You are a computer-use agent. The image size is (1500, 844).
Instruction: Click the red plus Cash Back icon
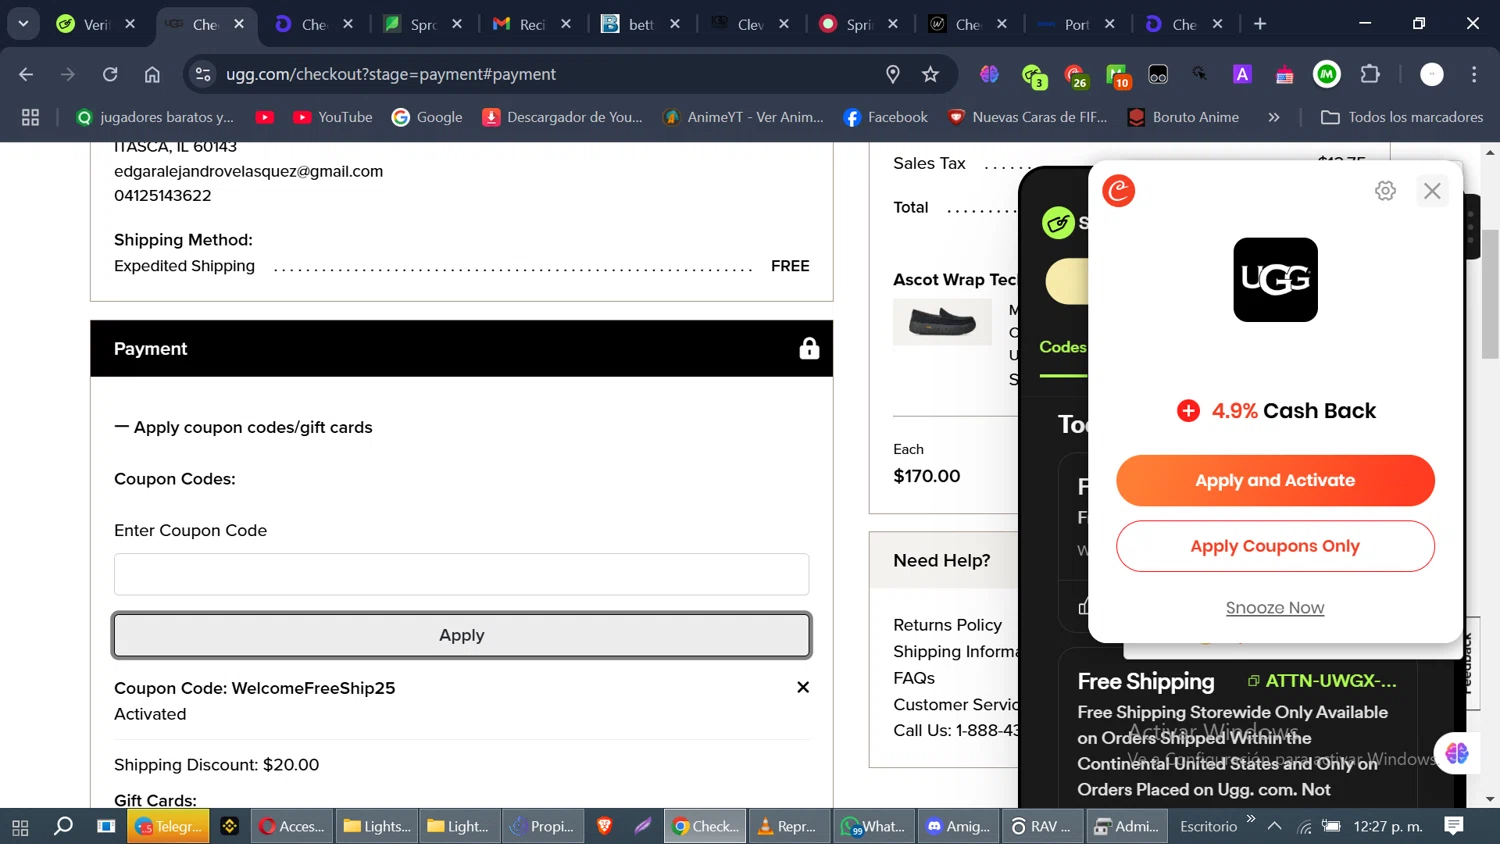coord(1188,411)
